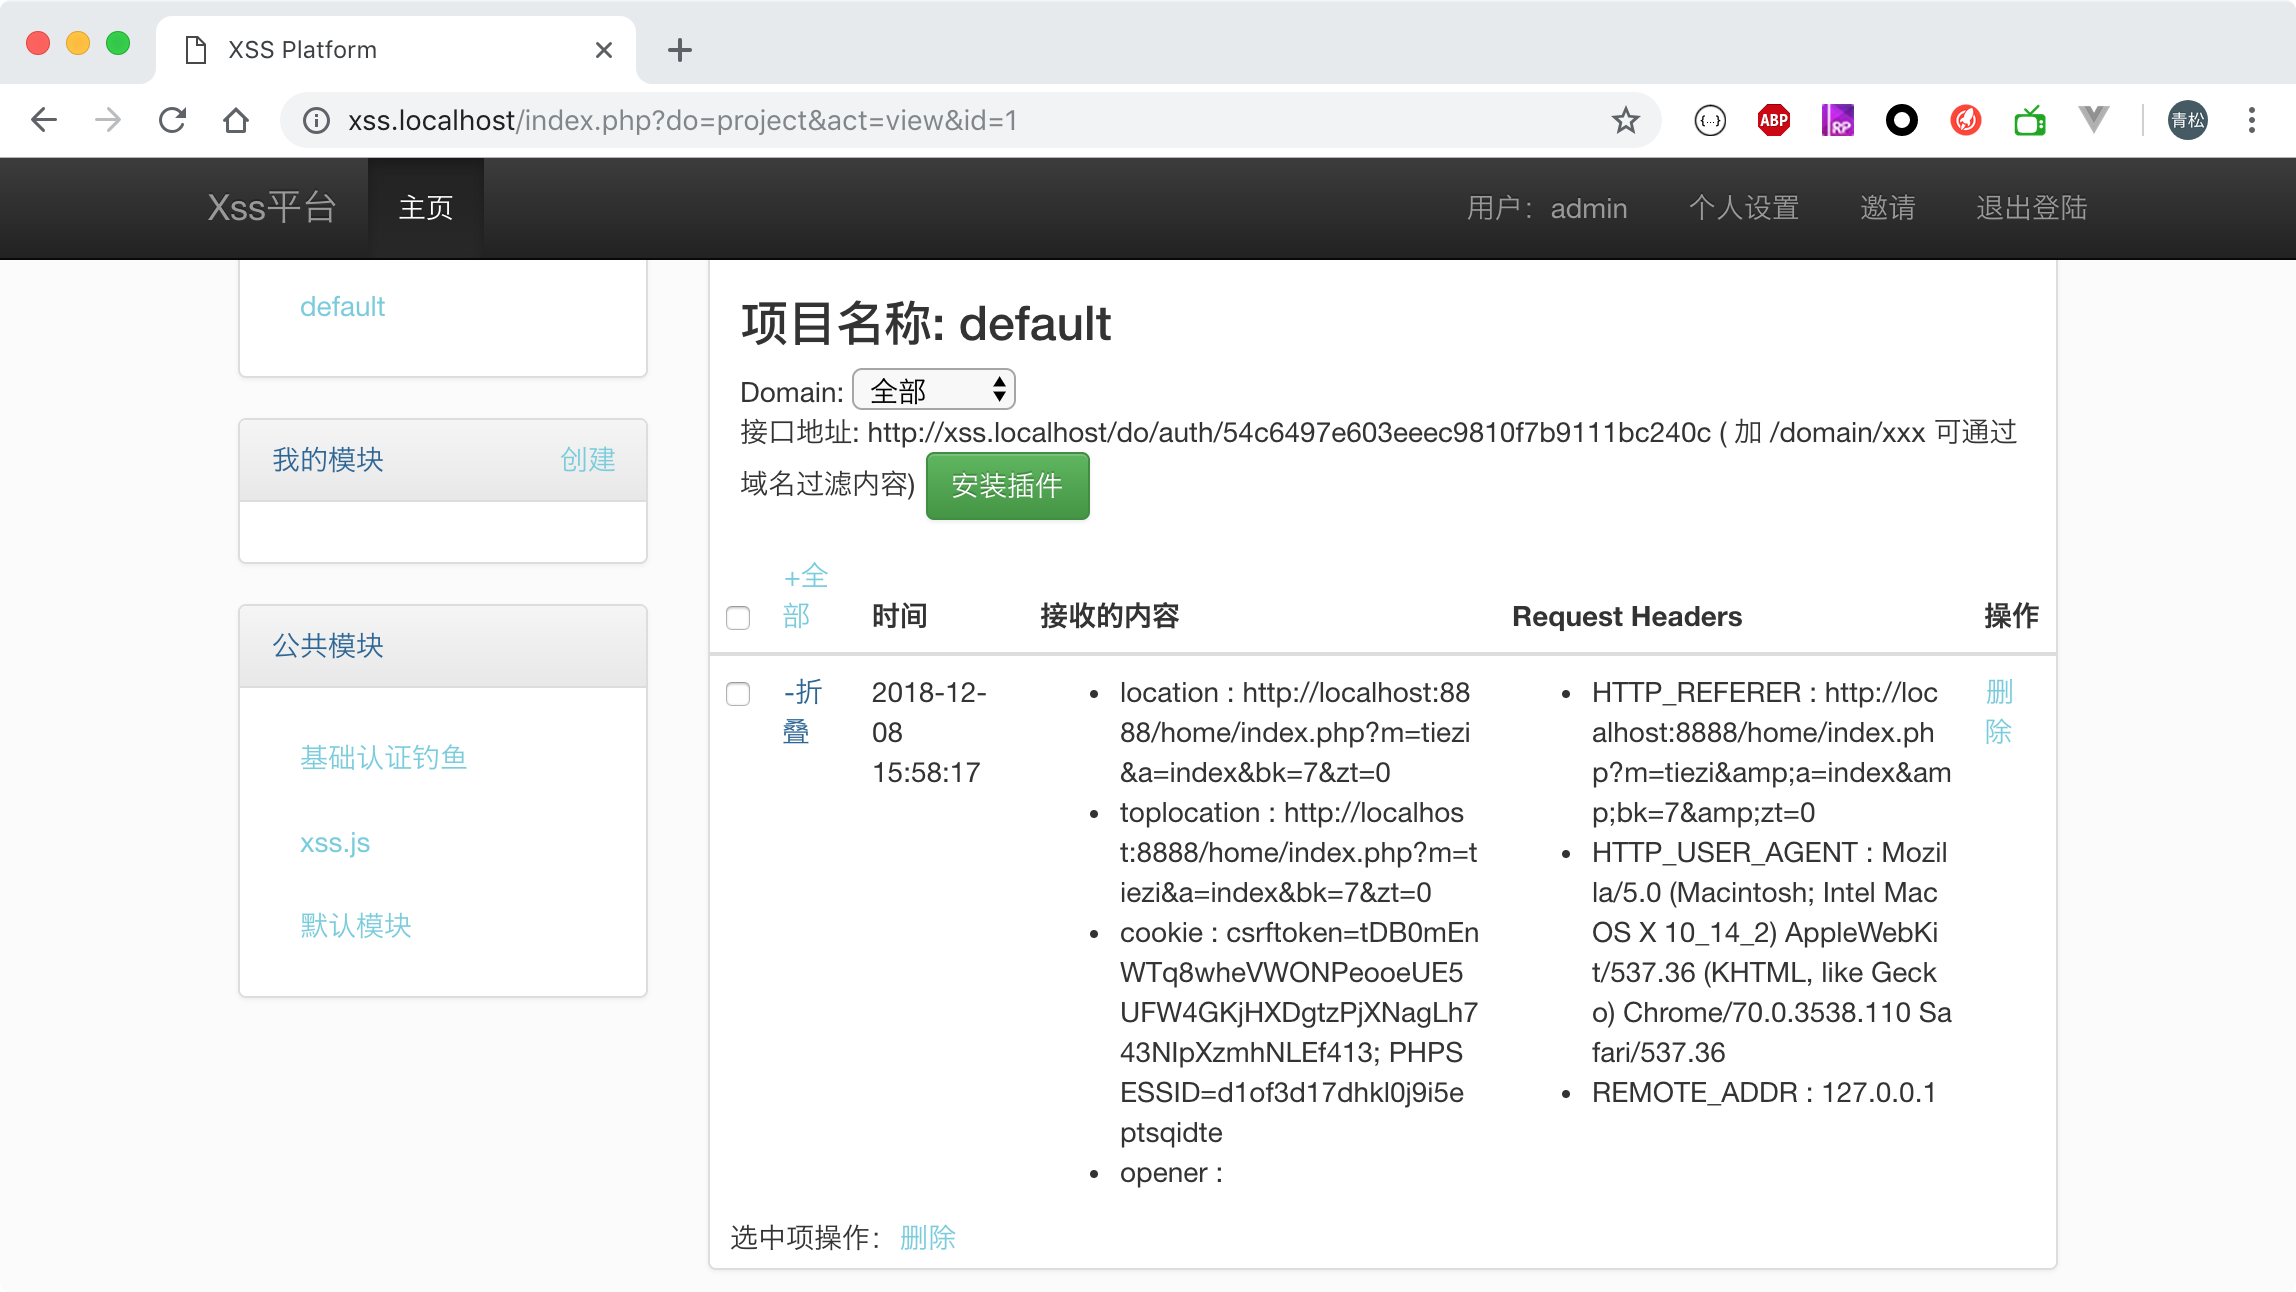Switch to the 主页 tab
2296x1292 pixels.
click(x=424, y=207)
